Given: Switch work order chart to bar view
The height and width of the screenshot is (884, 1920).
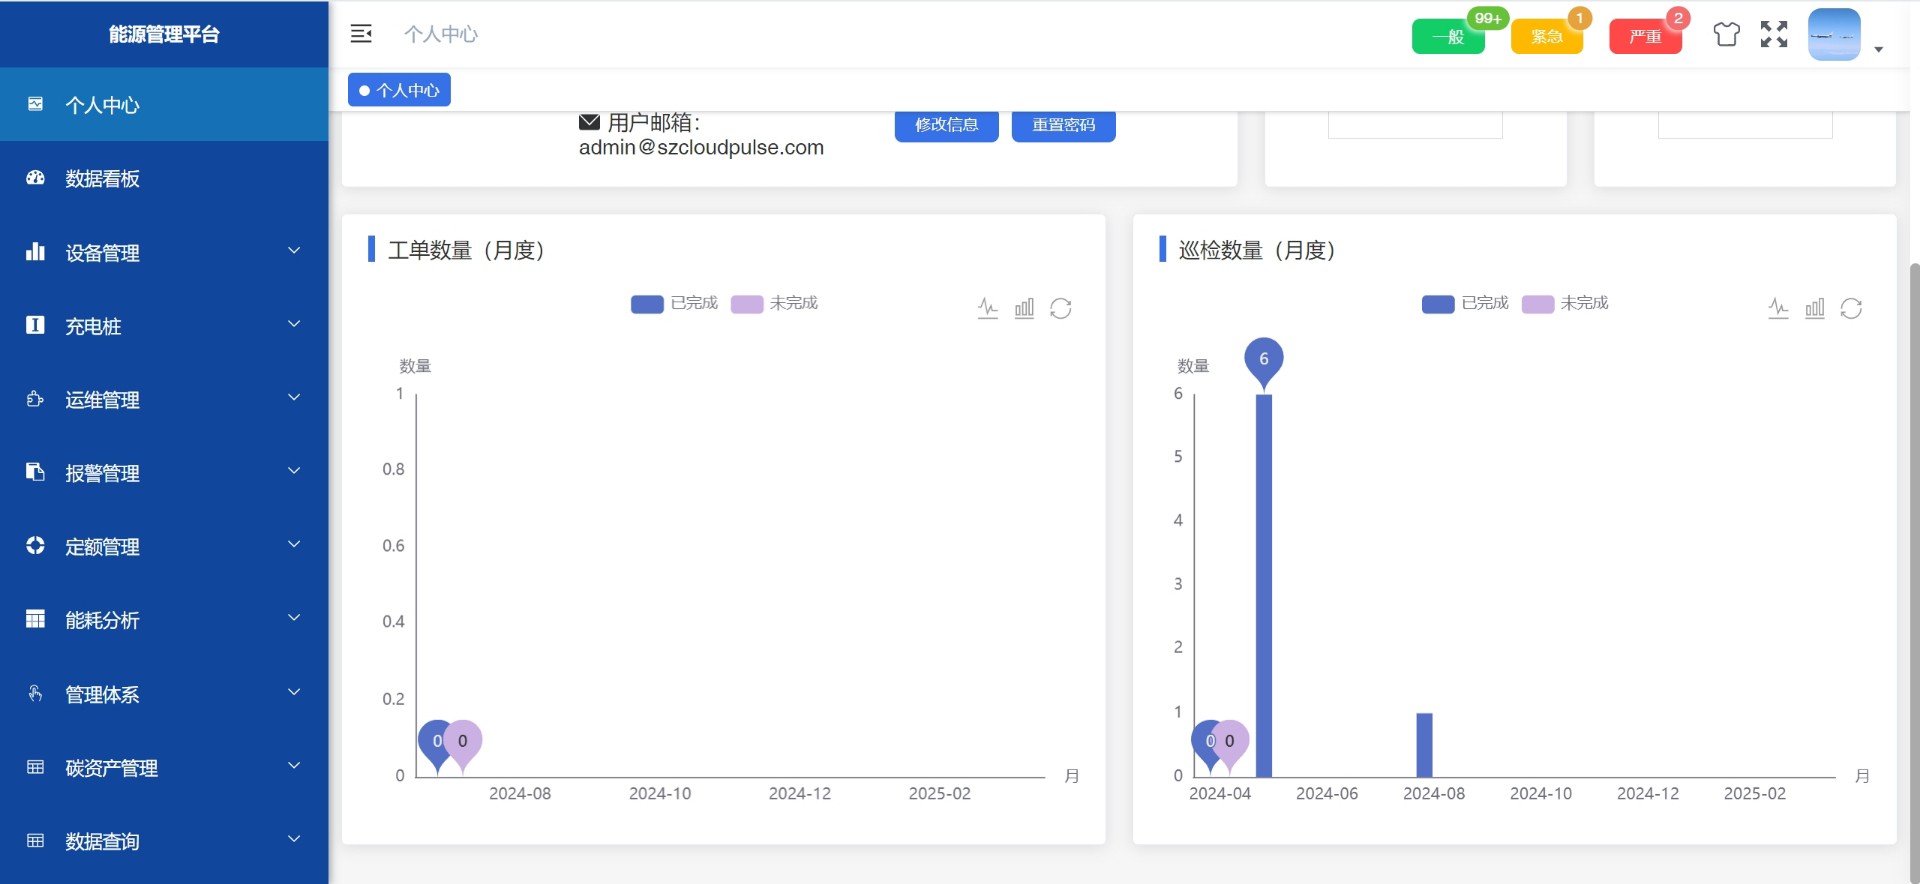Looking at the screenshot, I should [1024, 308].
